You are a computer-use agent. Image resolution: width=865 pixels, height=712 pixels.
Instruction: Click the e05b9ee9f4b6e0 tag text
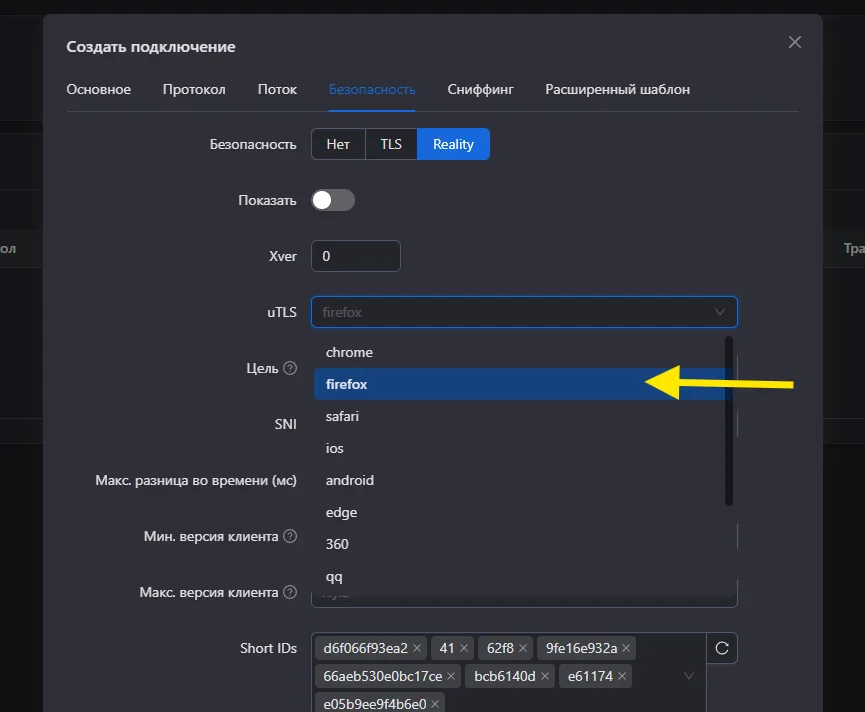click(375, 704)
